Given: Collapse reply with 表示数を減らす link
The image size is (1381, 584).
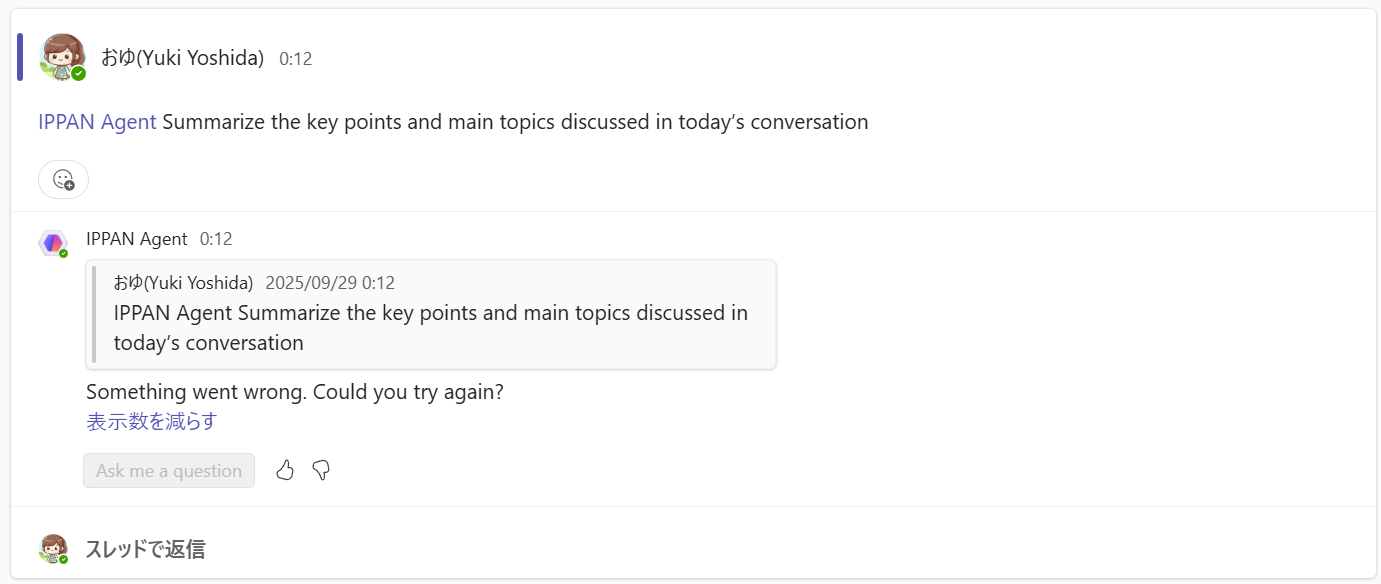Looking at the screenshot, I should 151,422.
